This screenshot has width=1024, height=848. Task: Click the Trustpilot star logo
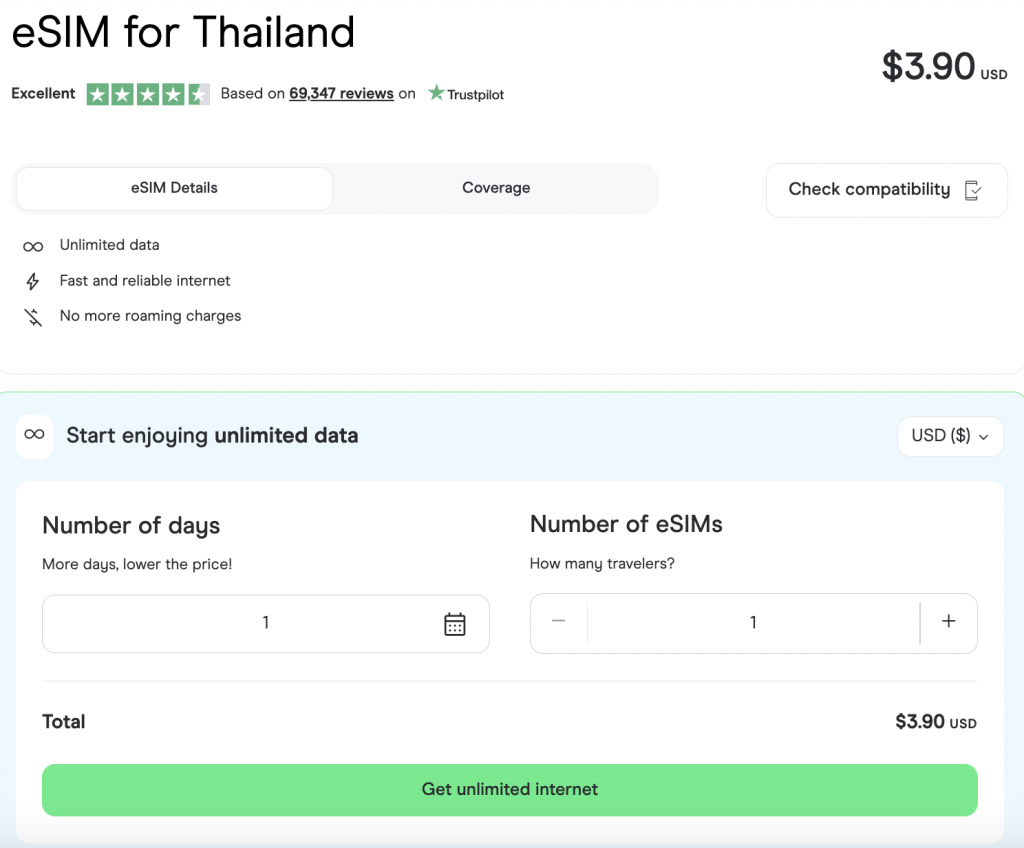[436, 93]
